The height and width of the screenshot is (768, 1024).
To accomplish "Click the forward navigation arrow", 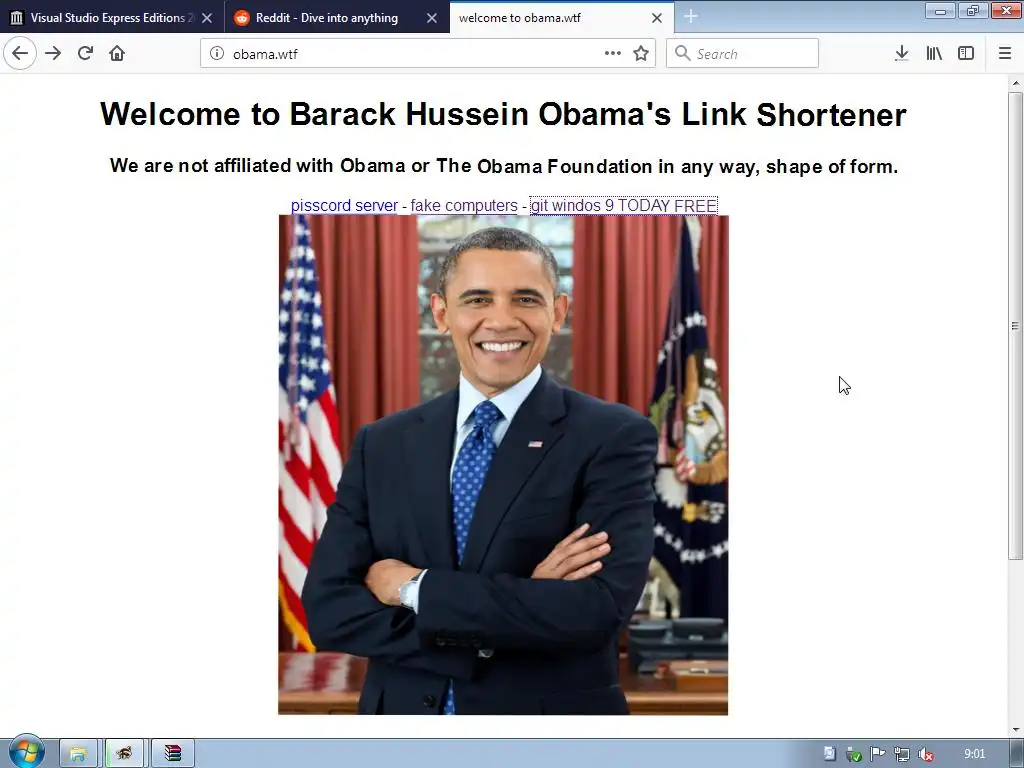I will (53, 54).
